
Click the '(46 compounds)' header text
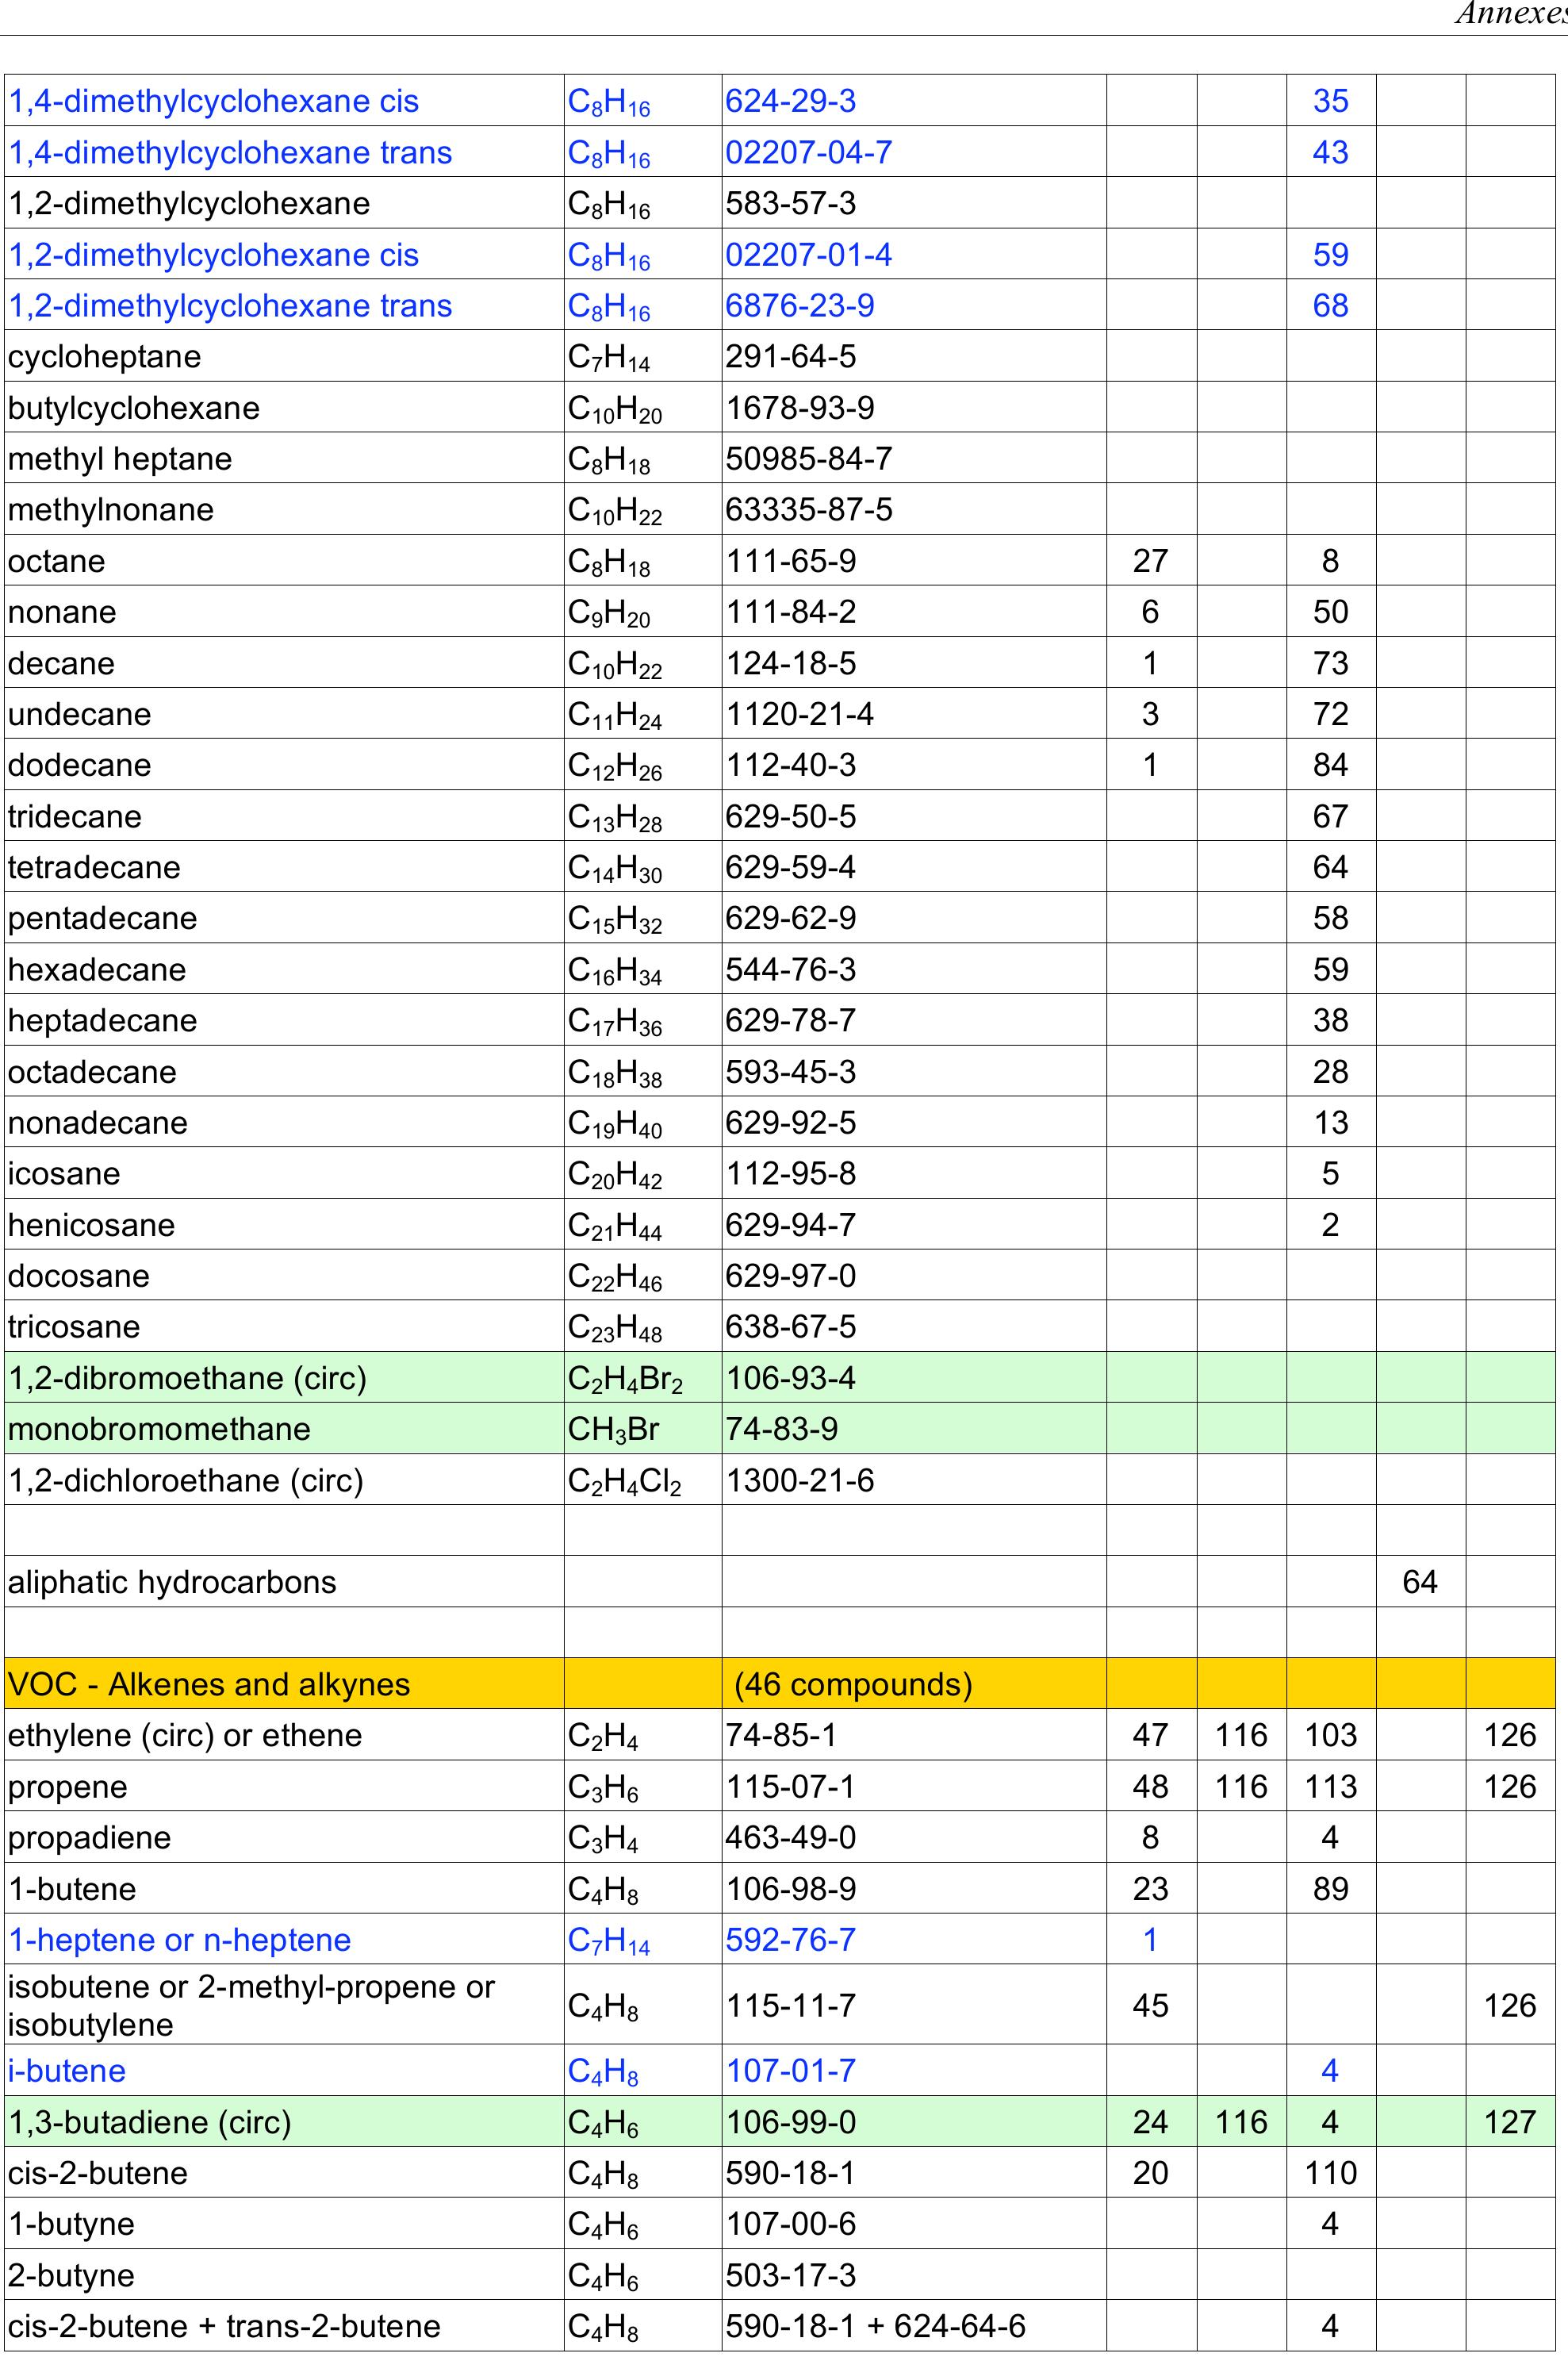tap(853, 1685)
